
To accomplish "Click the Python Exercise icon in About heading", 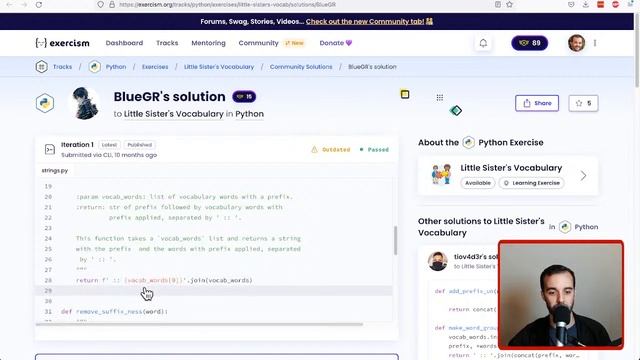I will (469, 142).
